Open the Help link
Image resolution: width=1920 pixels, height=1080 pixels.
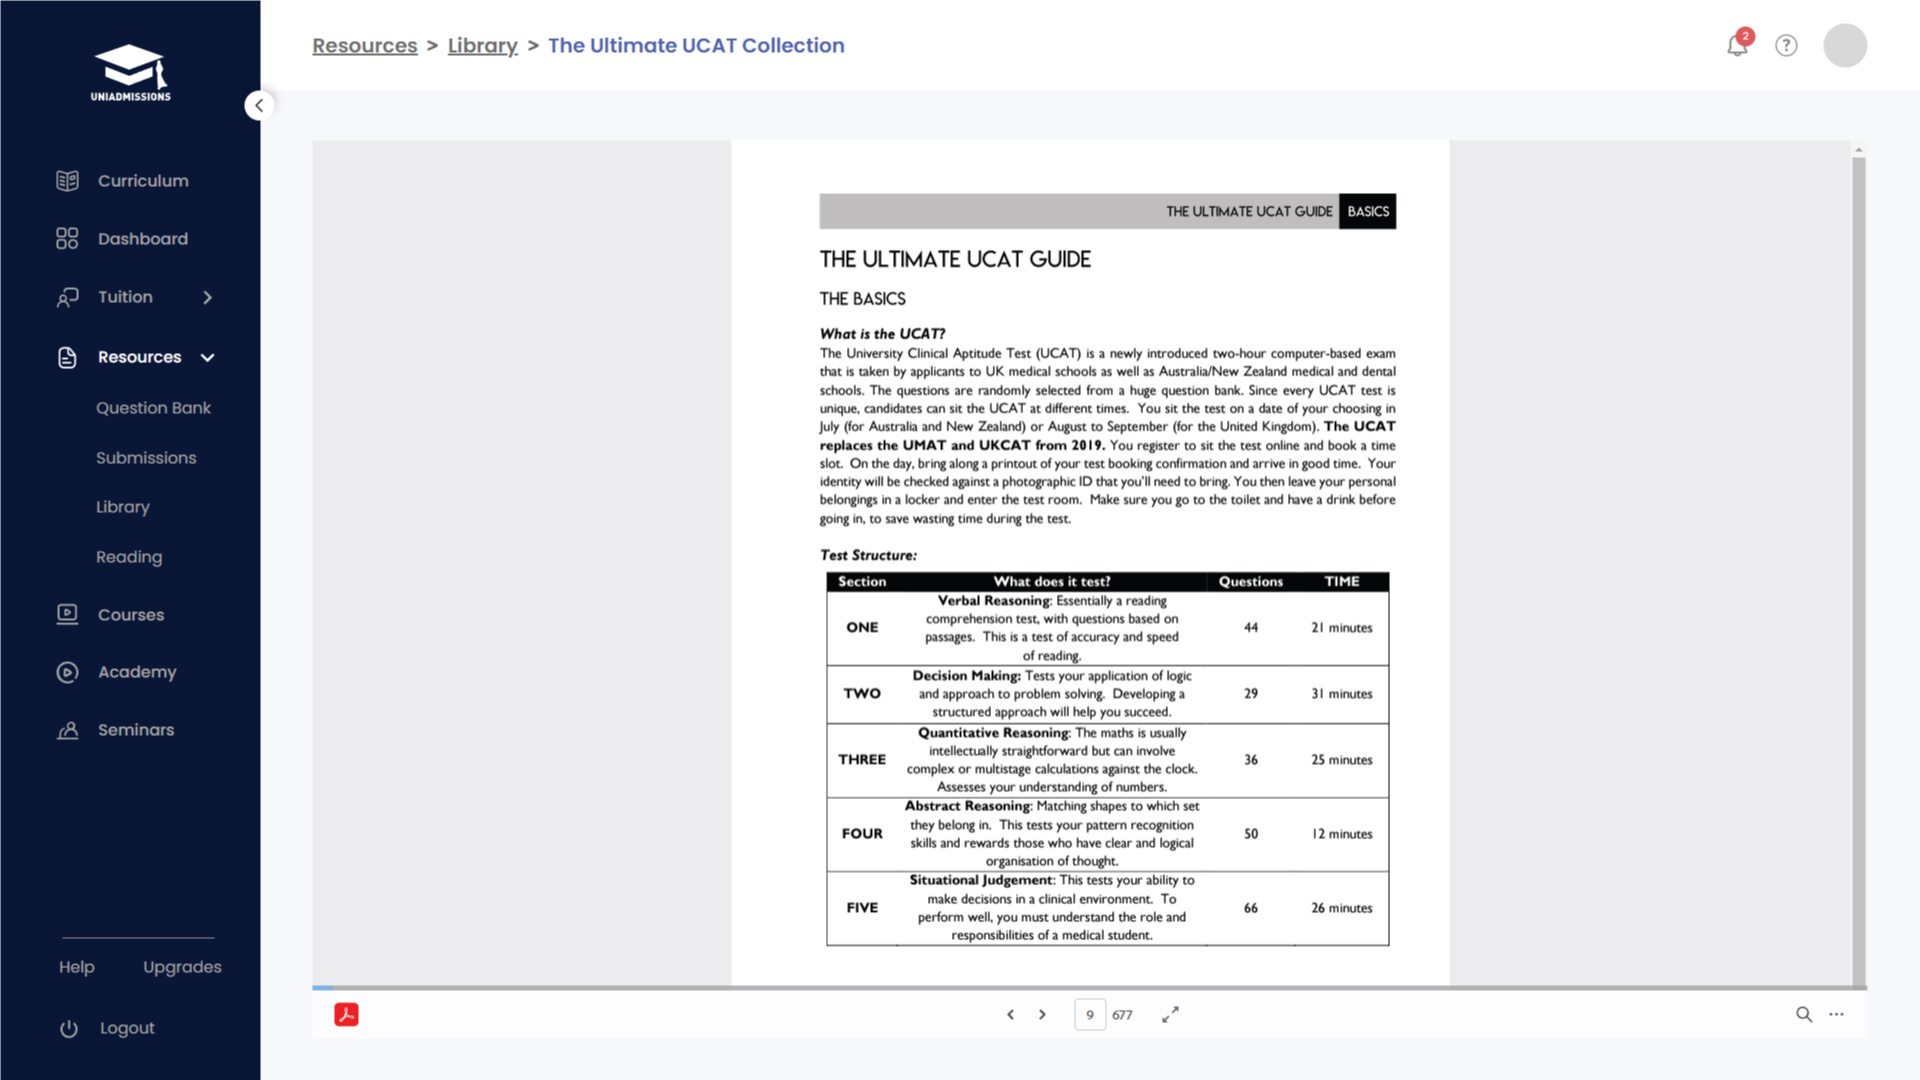coord(77,967)
